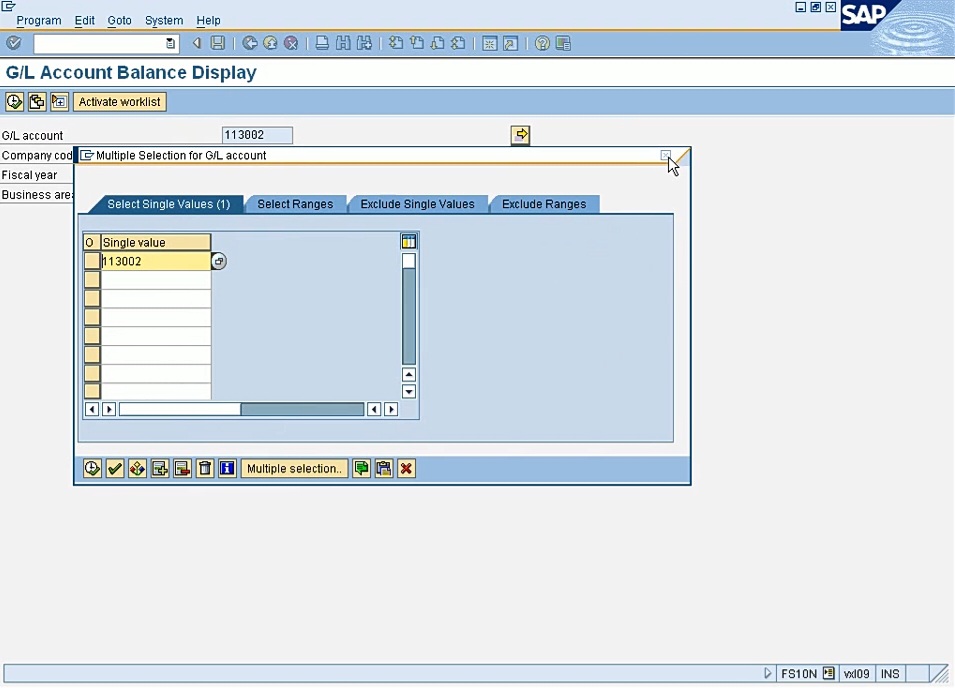Click the SAP window menu icon at top-left
Image resolution: width=955 pixels, height=688 pixels.
[8, 6]
